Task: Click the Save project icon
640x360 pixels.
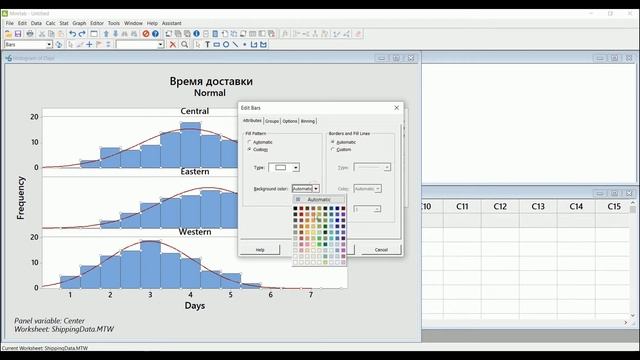Action: [x=18, y=34]
